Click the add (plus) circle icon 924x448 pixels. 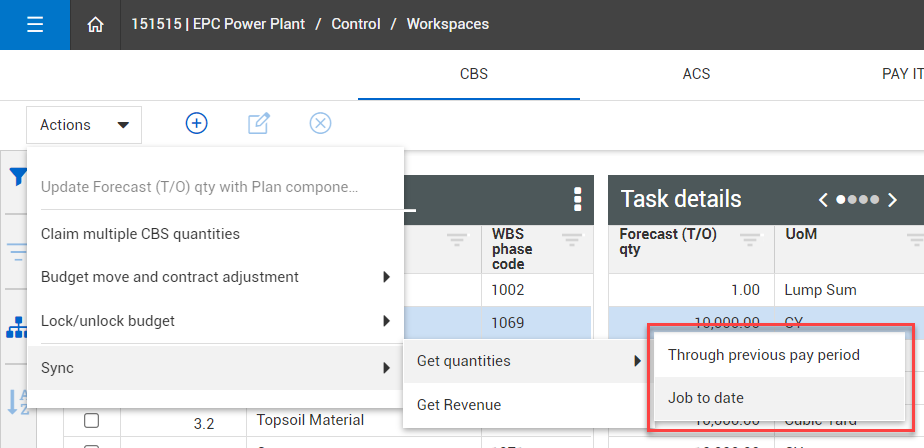point(197,123)
